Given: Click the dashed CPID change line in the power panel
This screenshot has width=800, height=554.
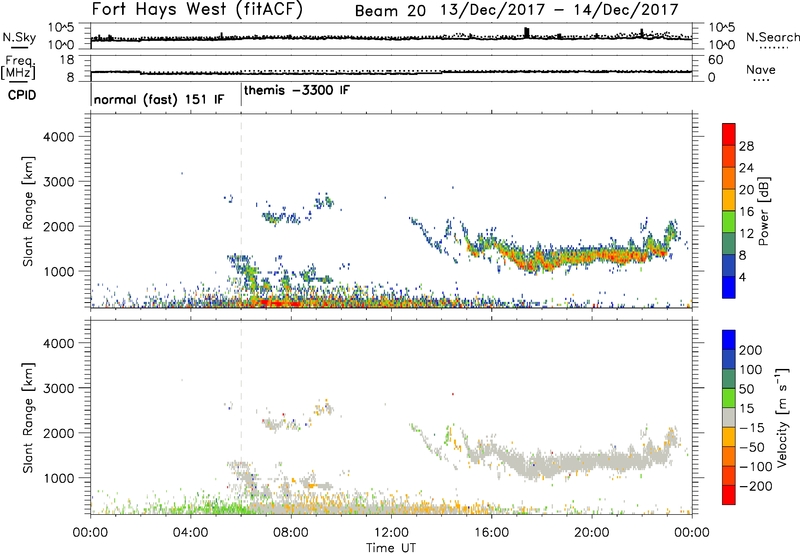Looking at the screenshot, I should [x=241, y=211].
